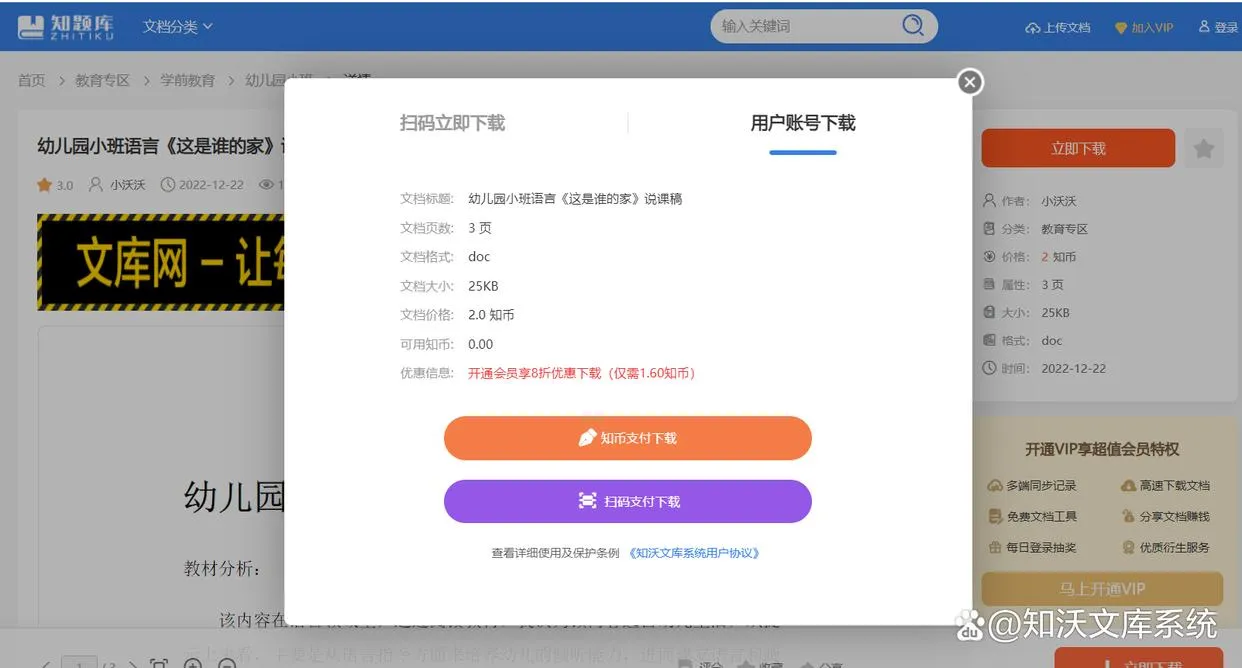Image resolution: width=1242 pixels, height=668 pixels.
Task: Click the 高速下载文档 icon
Action: 1128,486
